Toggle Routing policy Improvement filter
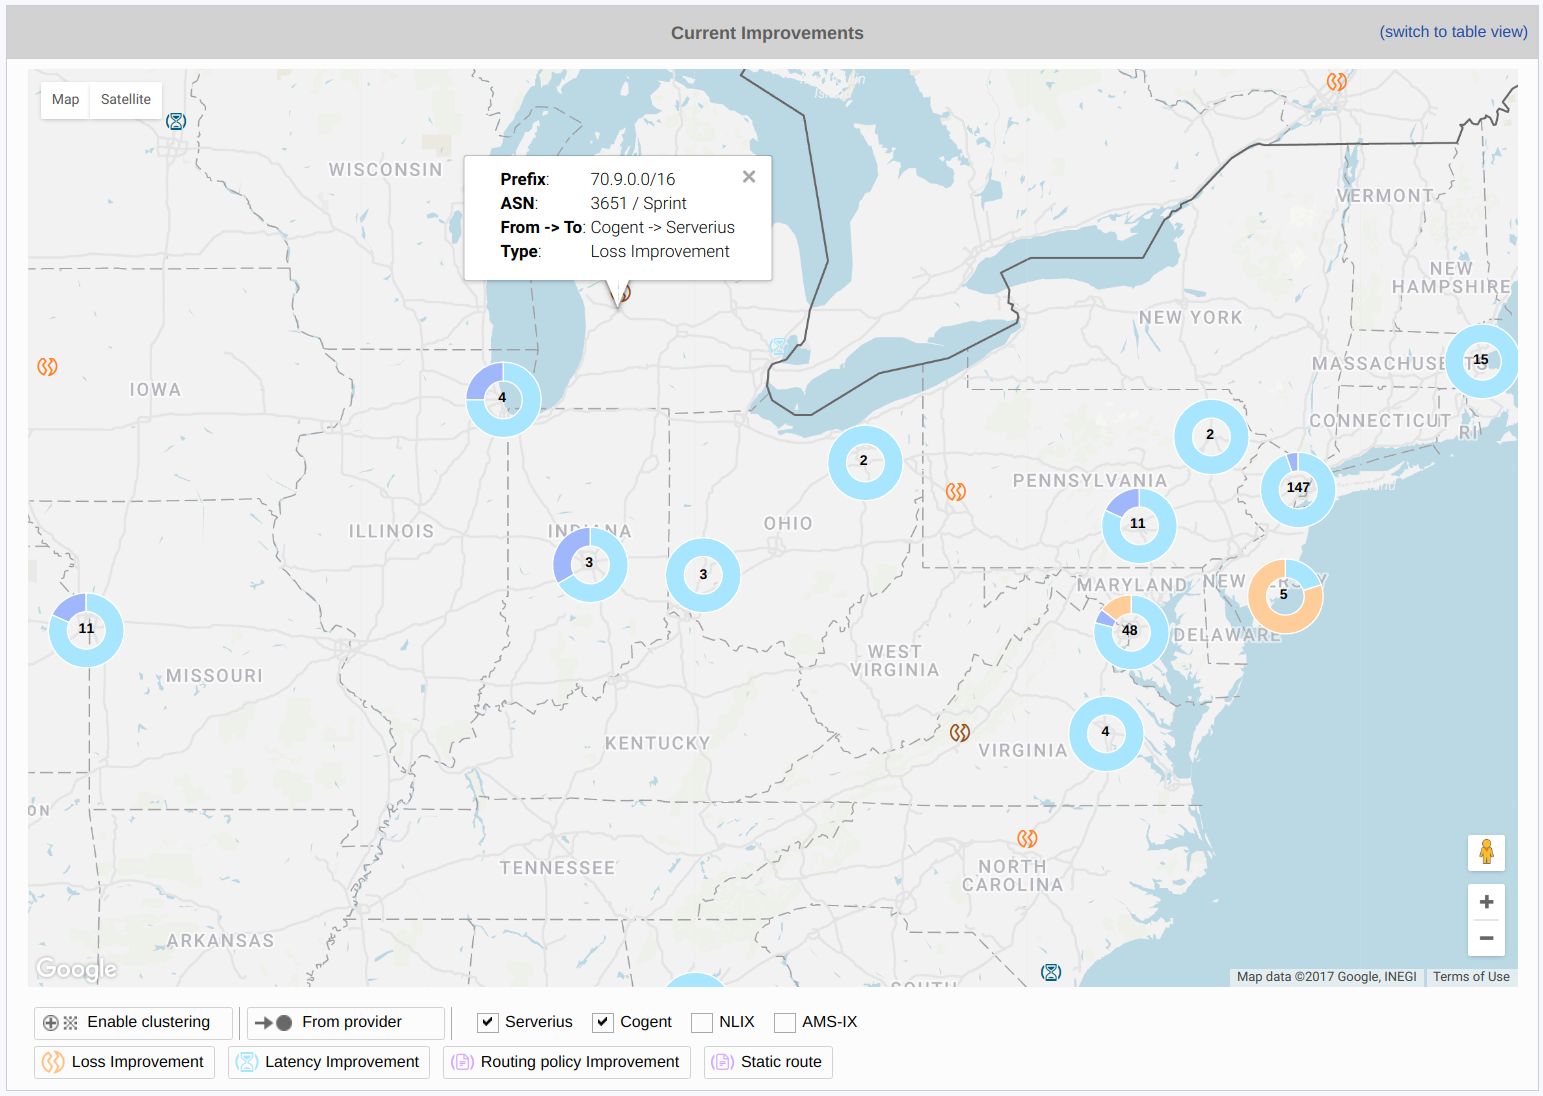The height and width of the screenshot is (1096, 1543). click(x=567, y=1062)
